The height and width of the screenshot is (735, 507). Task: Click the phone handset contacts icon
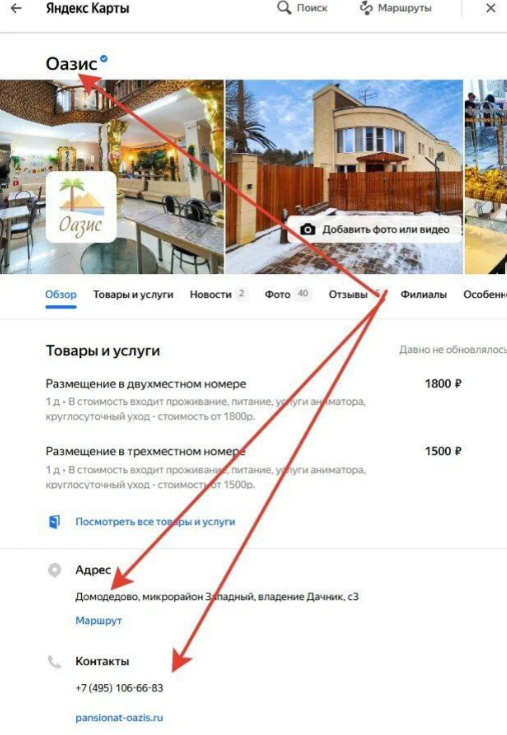pyautogui.click(x=54, y=661)
